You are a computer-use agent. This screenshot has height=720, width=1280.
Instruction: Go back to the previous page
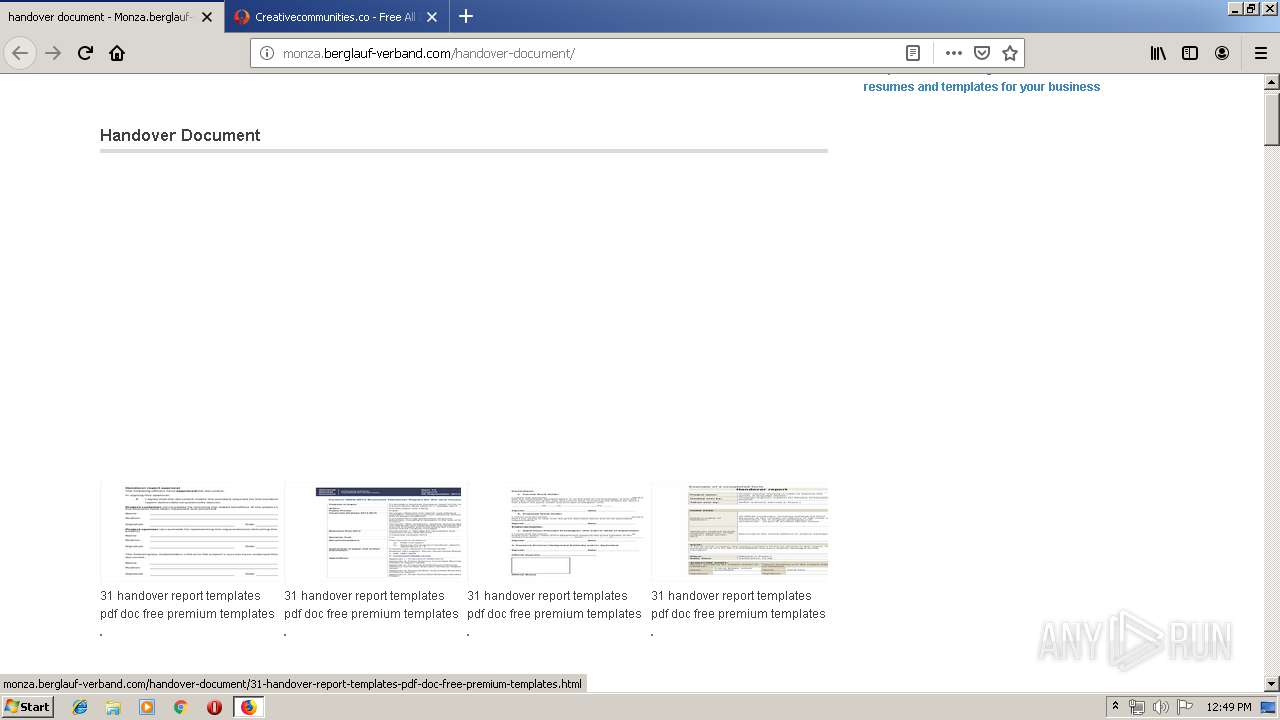click(x=20, y=53)
